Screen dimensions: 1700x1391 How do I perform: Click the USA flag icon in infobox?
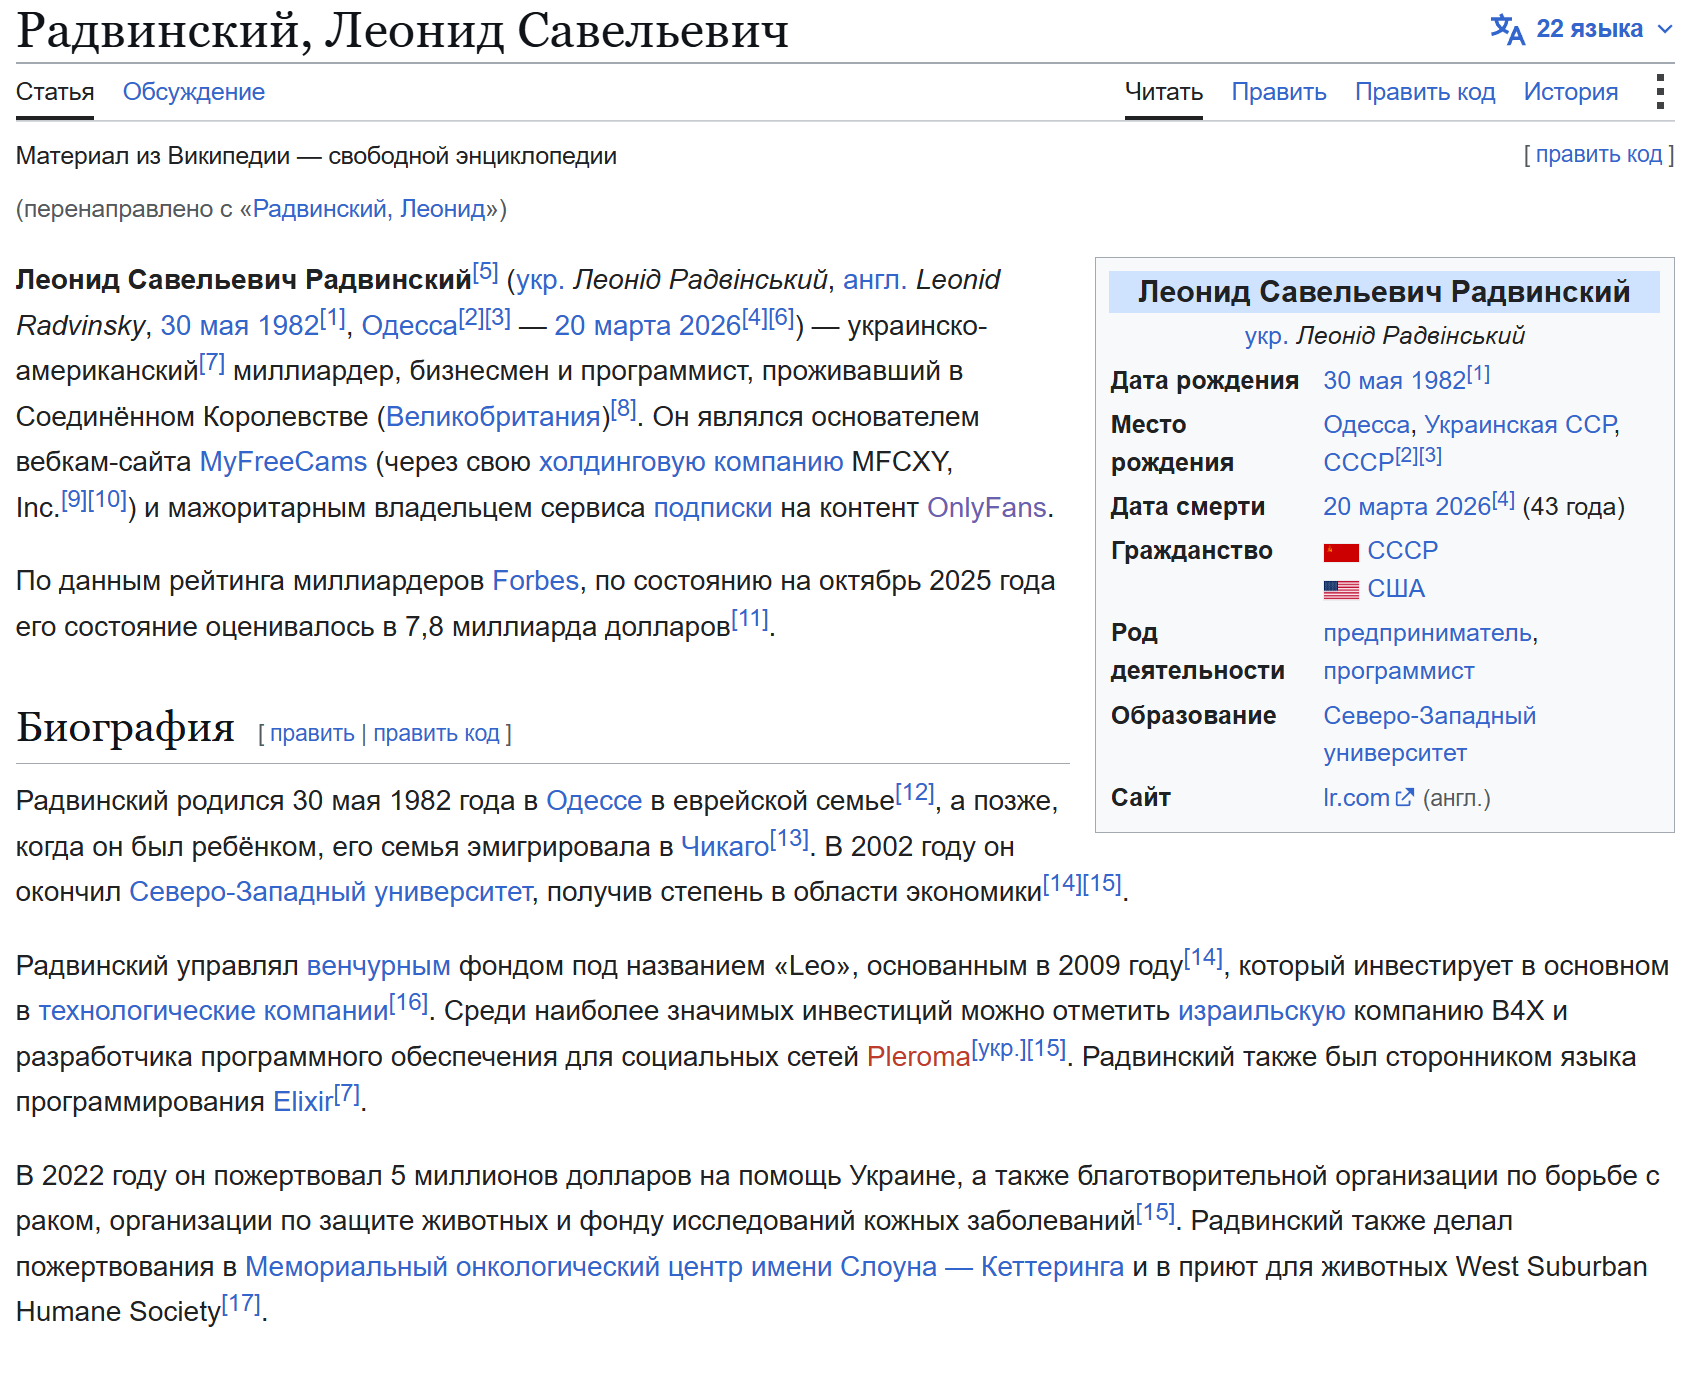(1341, 590)
